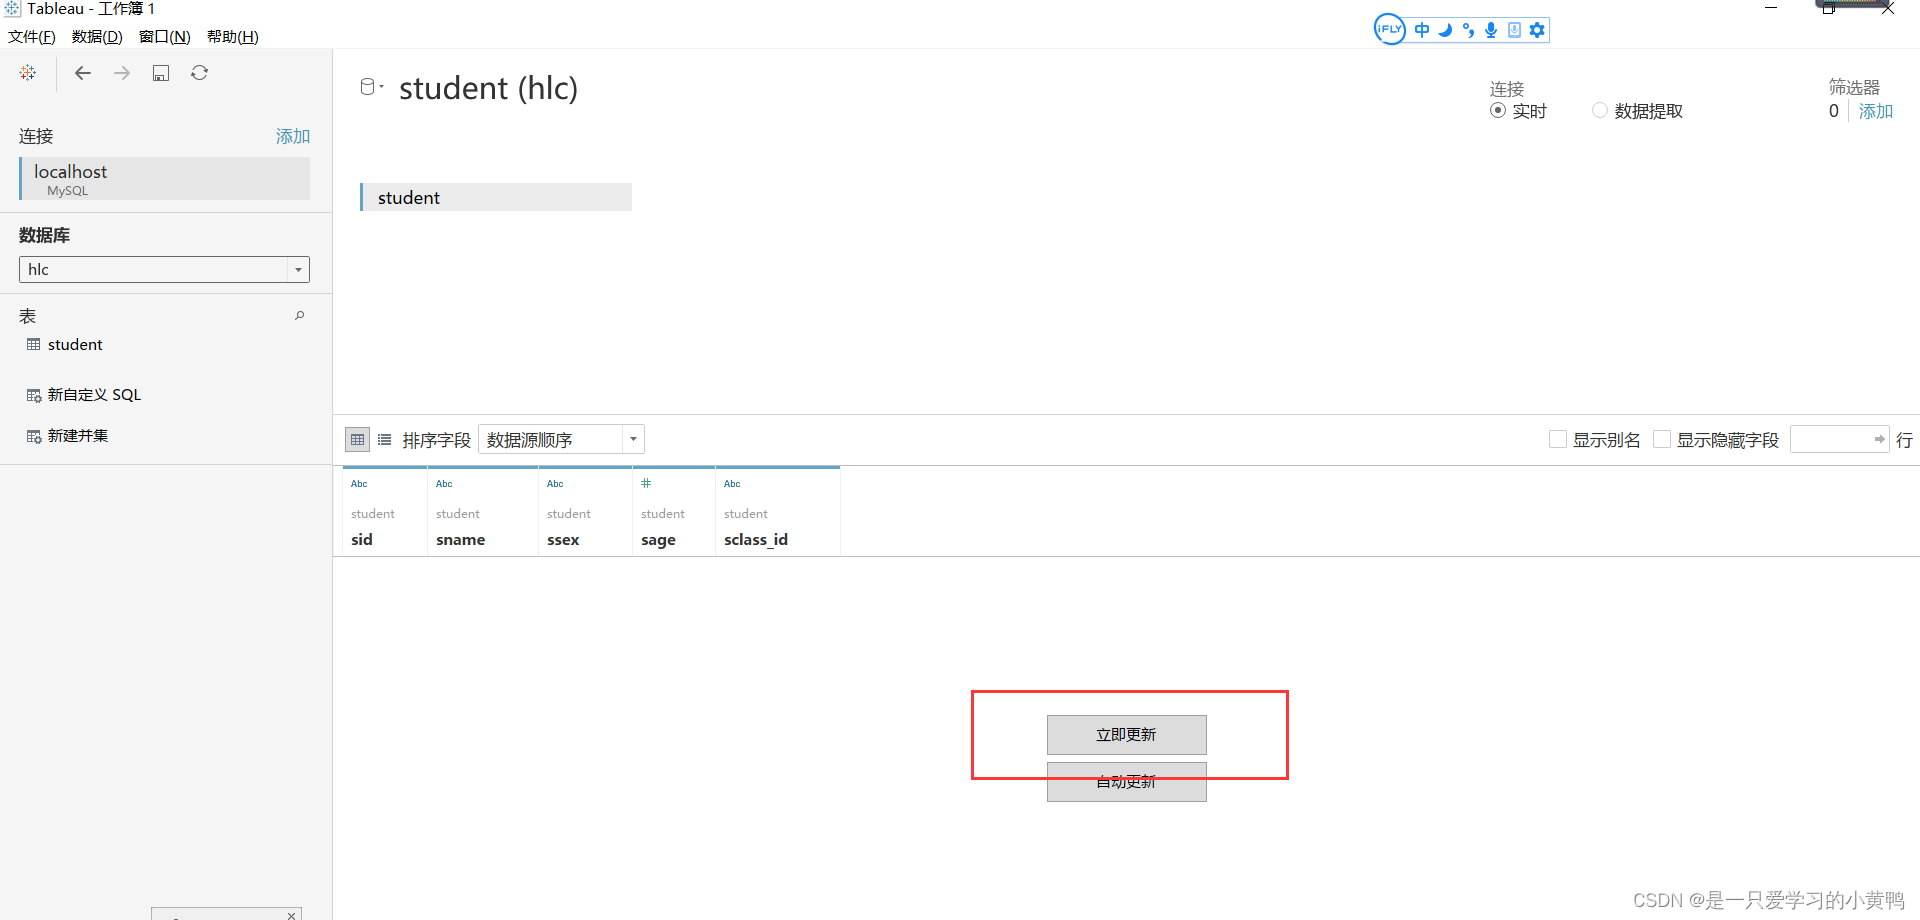The height and width of the screenshot is (920, 1920).
Task: Switch to grid view of the data preview
Action: [x=357, y=439]
